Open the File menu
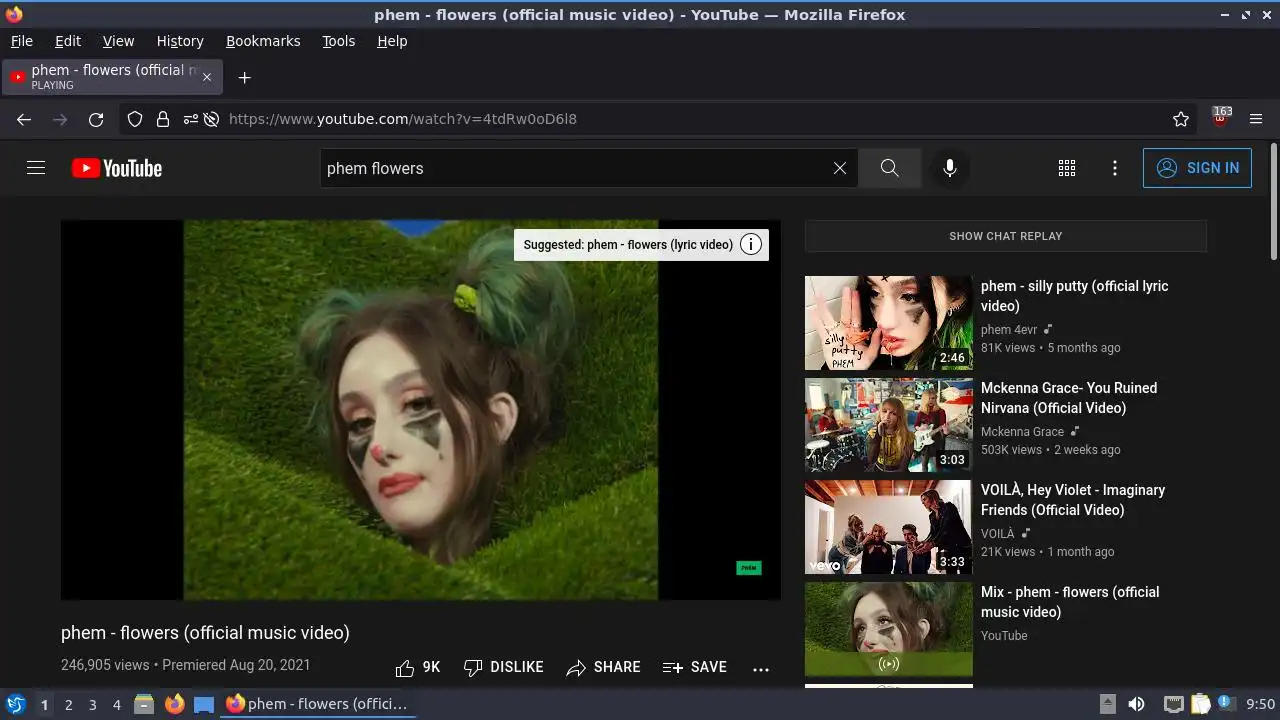 tap(21, 41)
